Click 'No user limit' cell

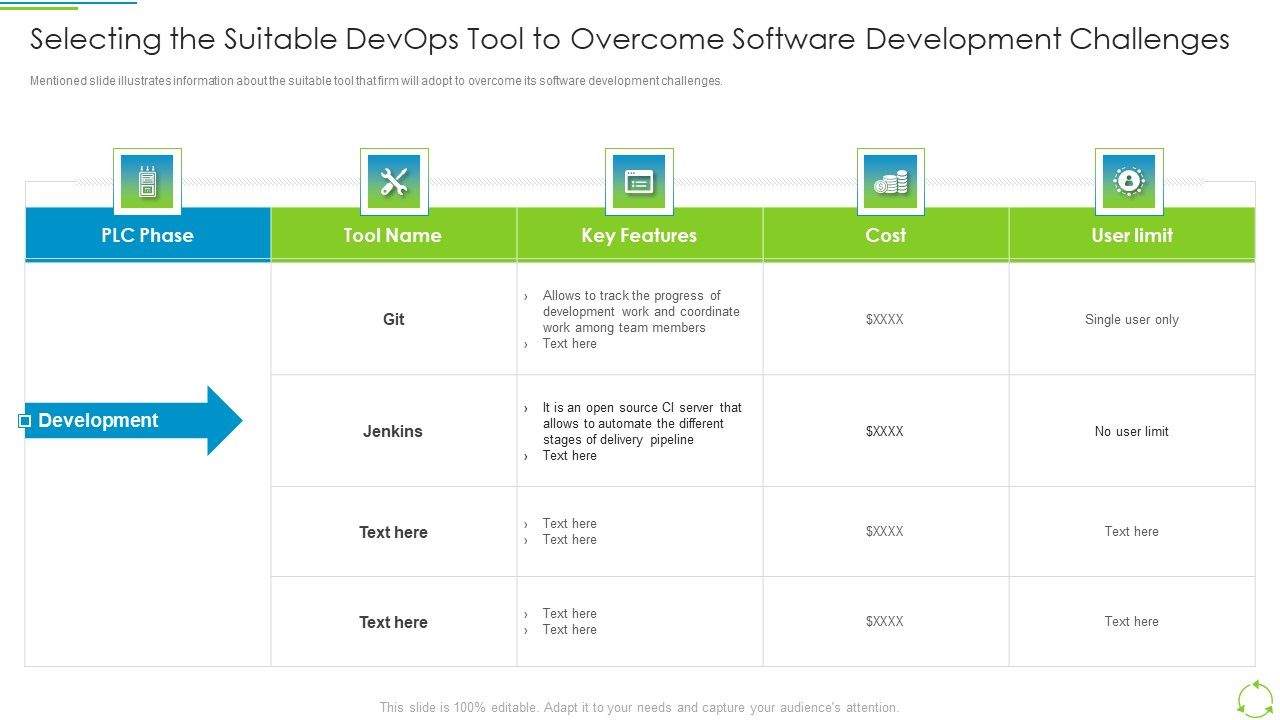(x=1132, y=431)
